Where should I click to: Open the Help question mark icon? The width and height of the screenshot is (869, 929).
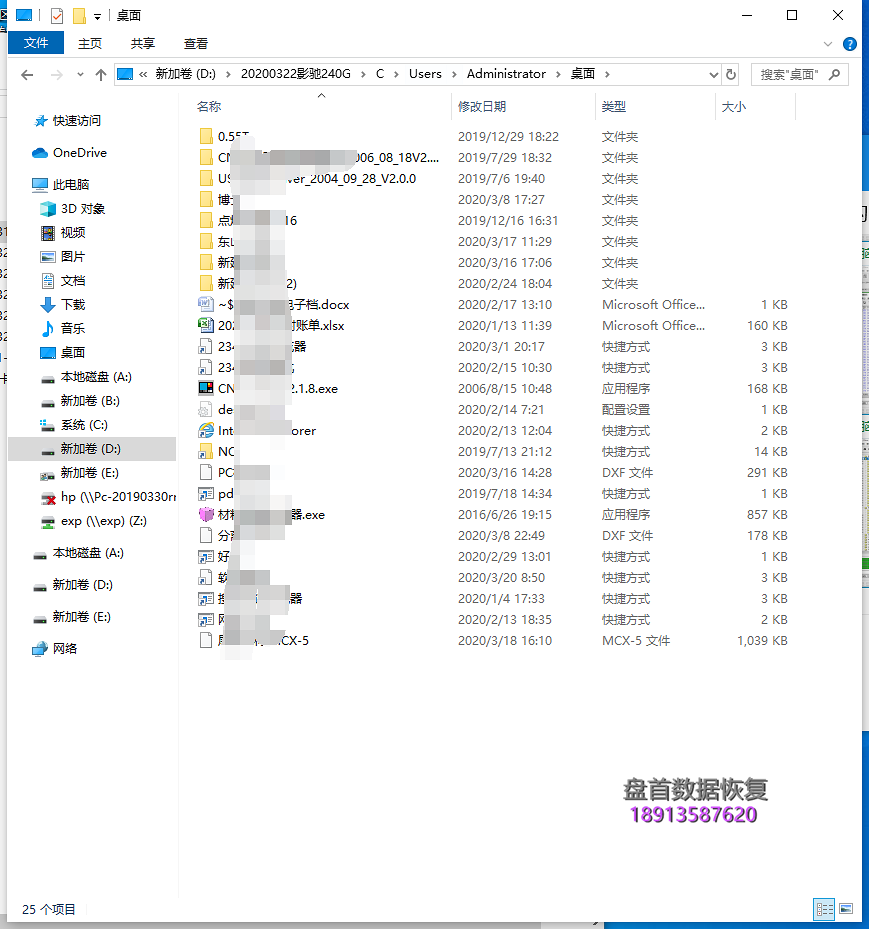tap(849, 44)
